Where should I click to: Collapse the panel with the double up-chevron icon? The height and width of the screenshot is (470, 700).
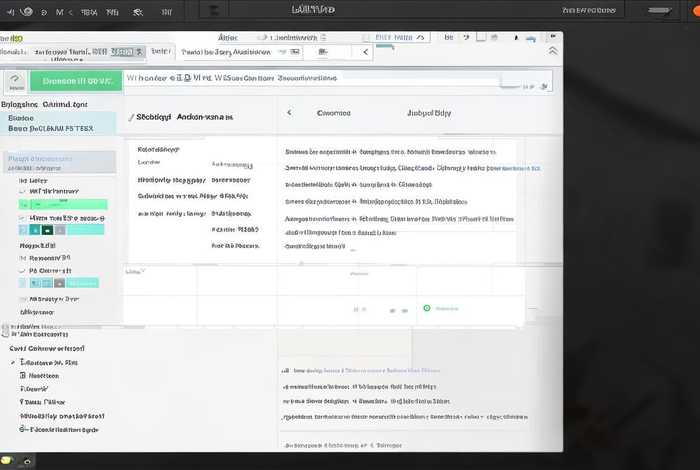pos(553,51)
